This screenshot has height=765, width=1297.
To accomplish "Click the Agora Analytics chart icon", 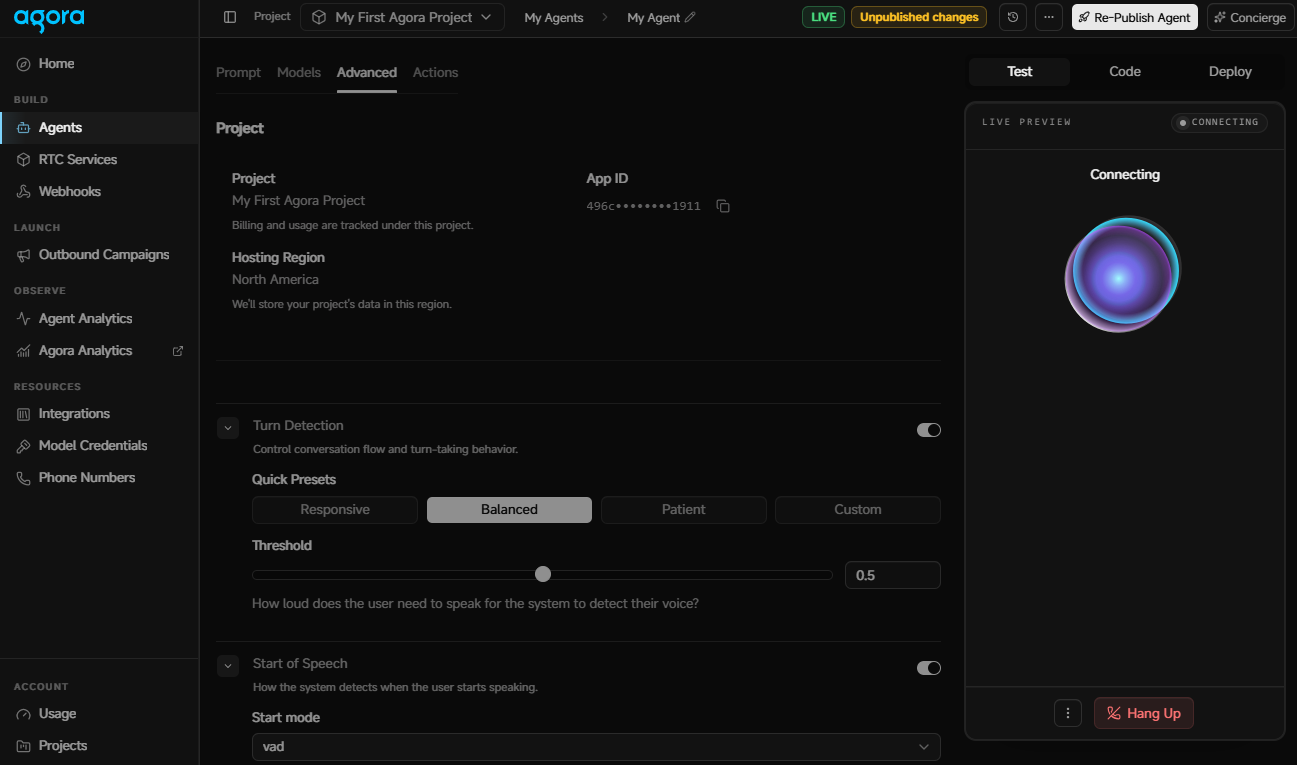I will tap(24, 351).
